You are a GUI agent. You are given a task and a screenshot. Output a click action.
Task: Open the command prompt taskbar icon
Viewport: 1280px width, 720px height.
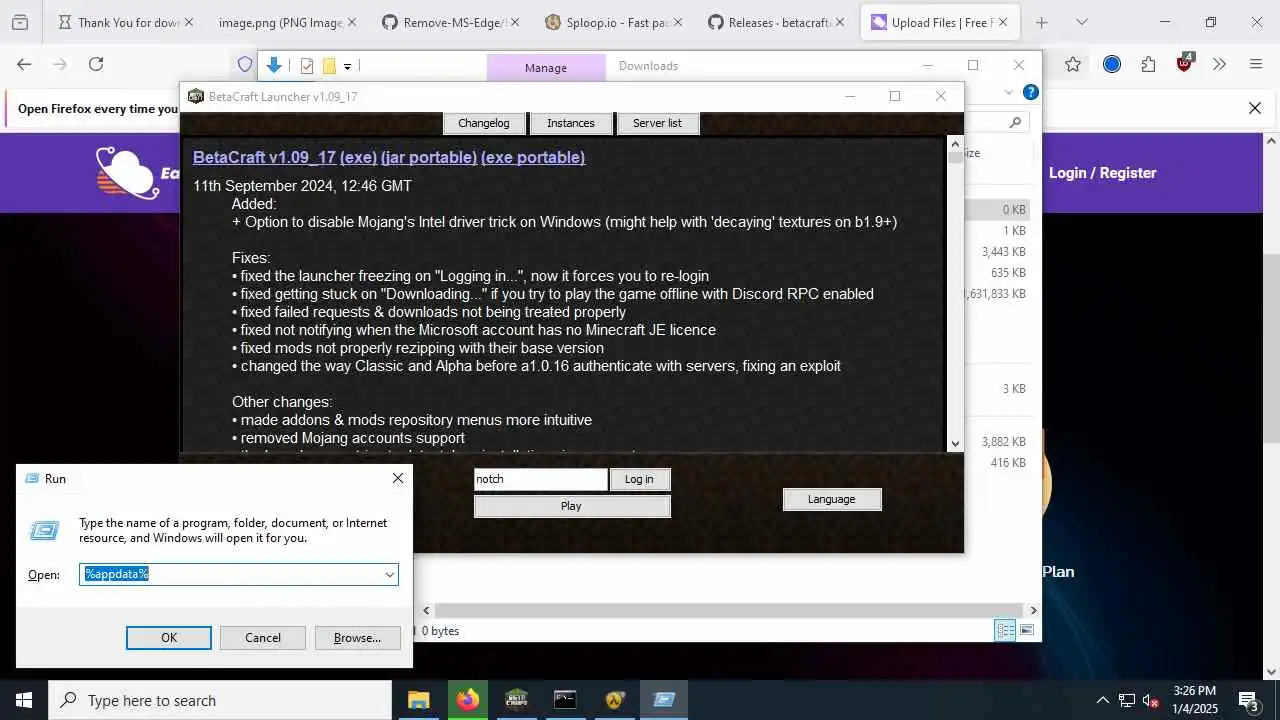click(565, 700)
